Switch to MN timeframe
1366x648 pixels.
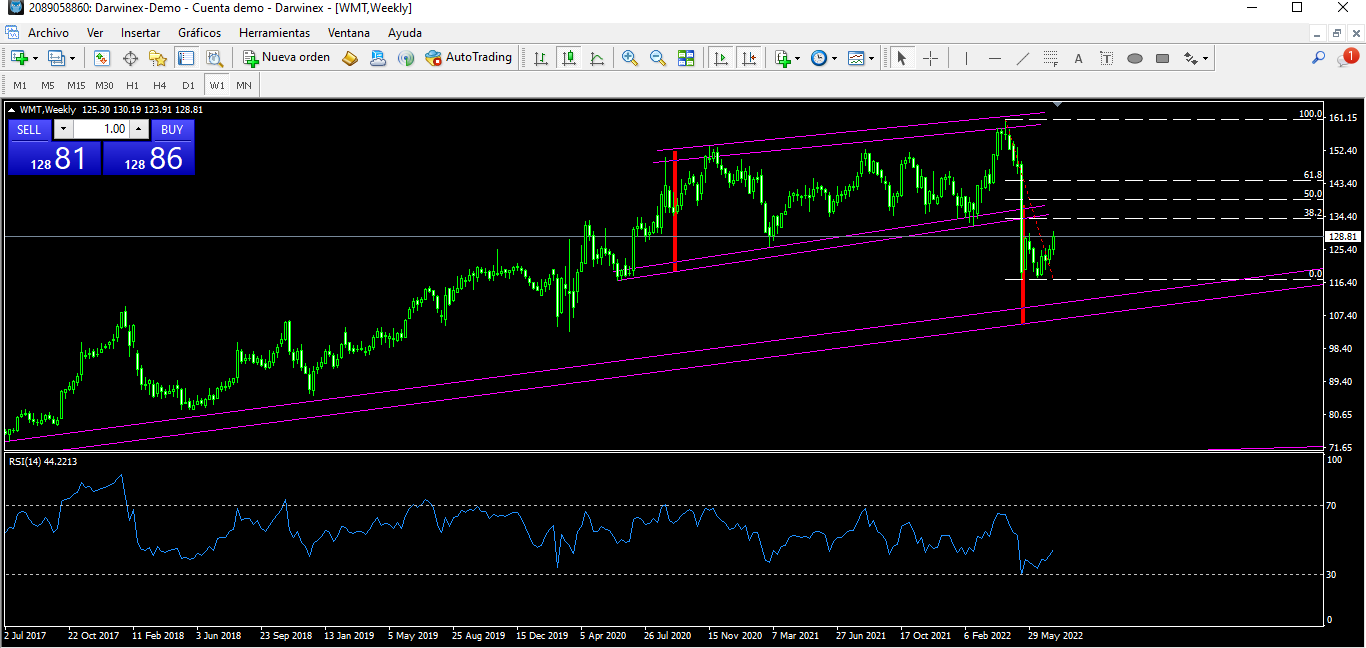[244, 85]
